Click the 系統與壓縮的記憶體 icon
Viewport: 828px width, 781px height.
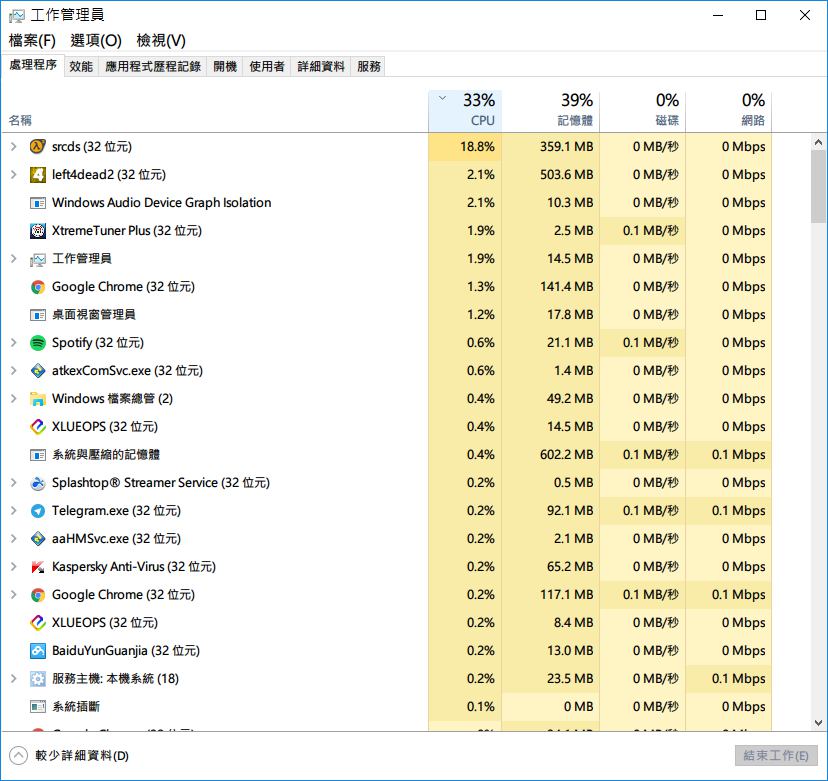[37, 455]
